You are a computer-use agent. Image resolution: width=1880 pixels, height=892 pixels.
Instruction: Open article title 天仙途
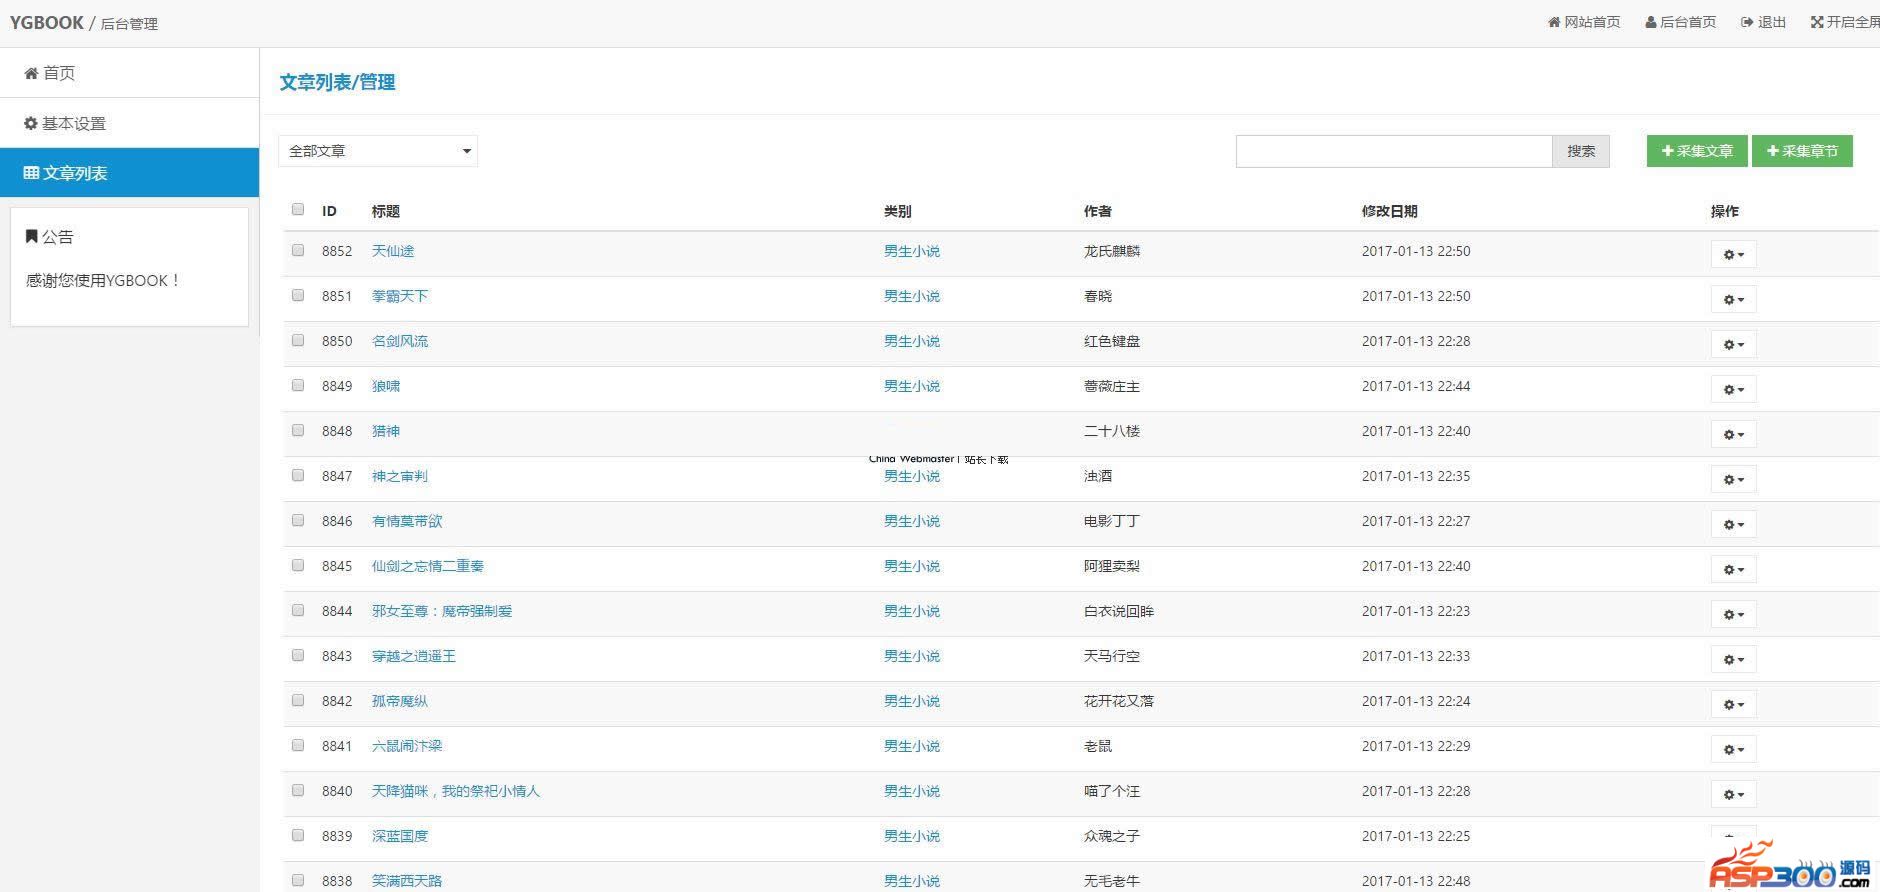[x=393, y=251]
